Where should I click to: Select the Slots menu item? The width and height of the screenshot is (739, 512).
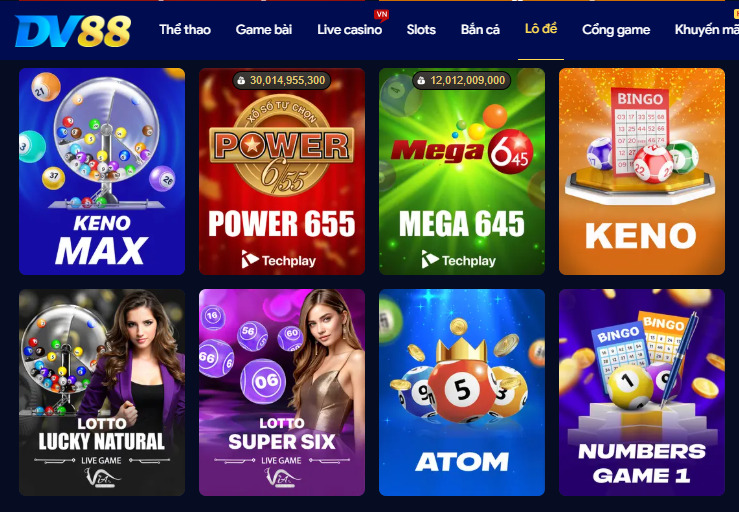click(421, 30)
